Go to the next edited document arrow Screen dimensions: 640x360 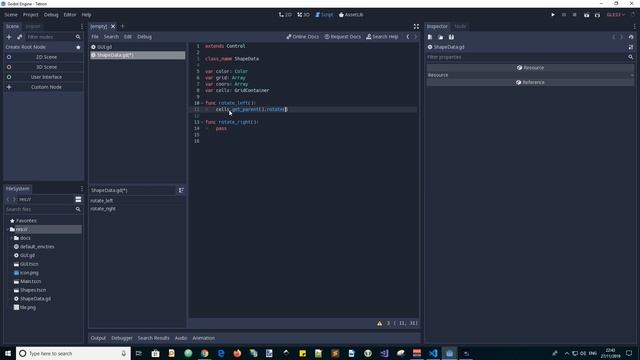tap(416, 37)
